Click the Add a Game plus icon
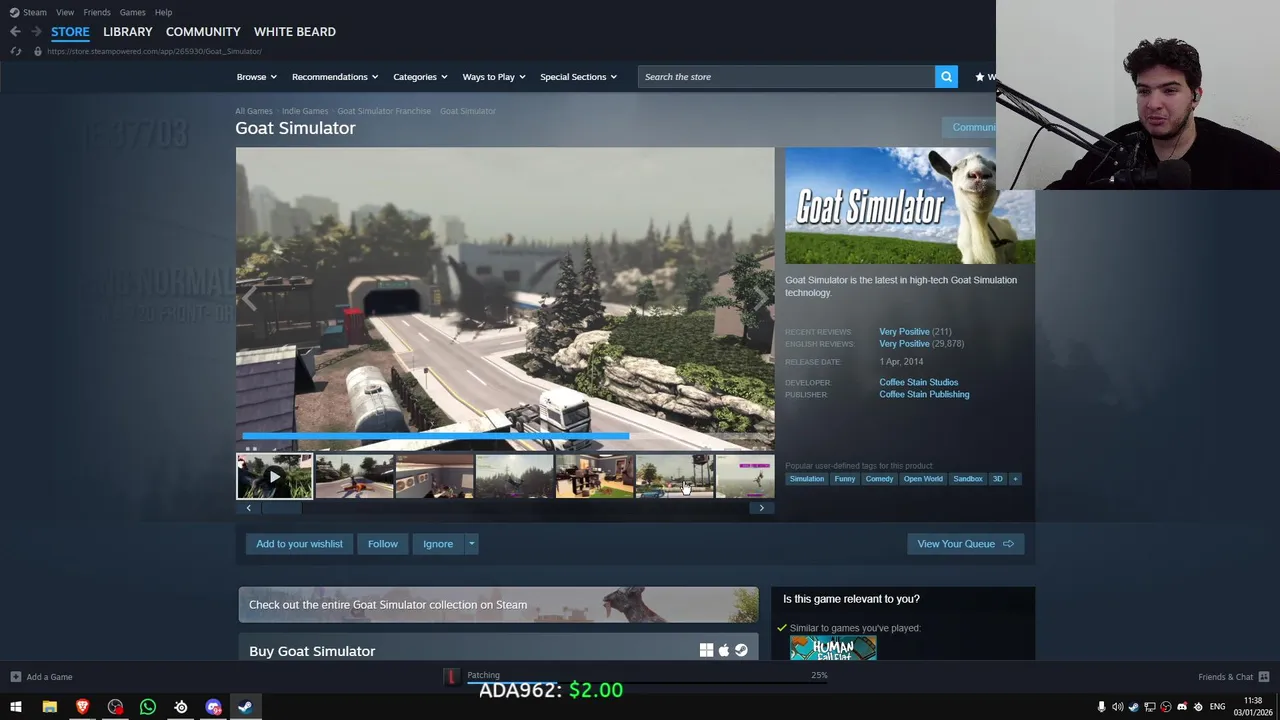The width and height of the screenshot is (1280, 720). [15, 677]
